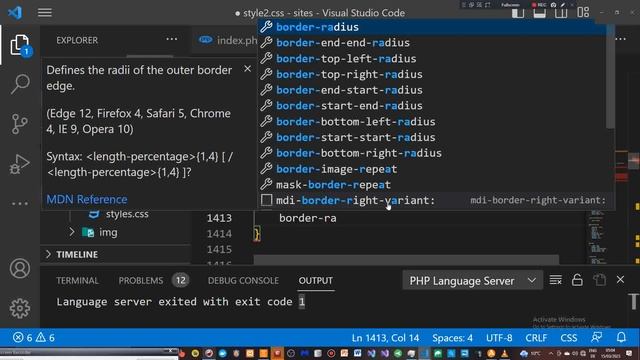Select border-end-start-radius suggestion
Viewport: 640px width, 360px height.
coord(432,90)
